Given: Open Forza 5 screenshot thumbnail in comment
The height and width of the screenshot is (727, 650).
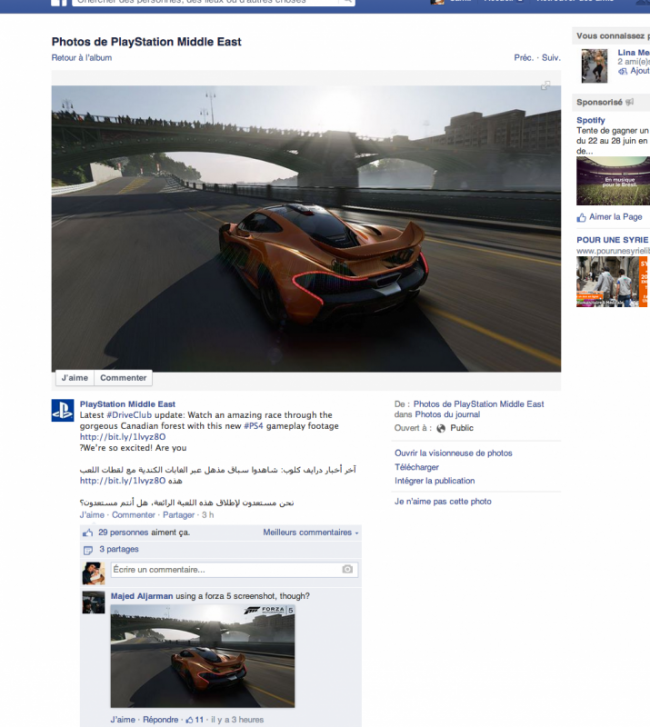Looking at the screenshot, I should tap(203, 656).
